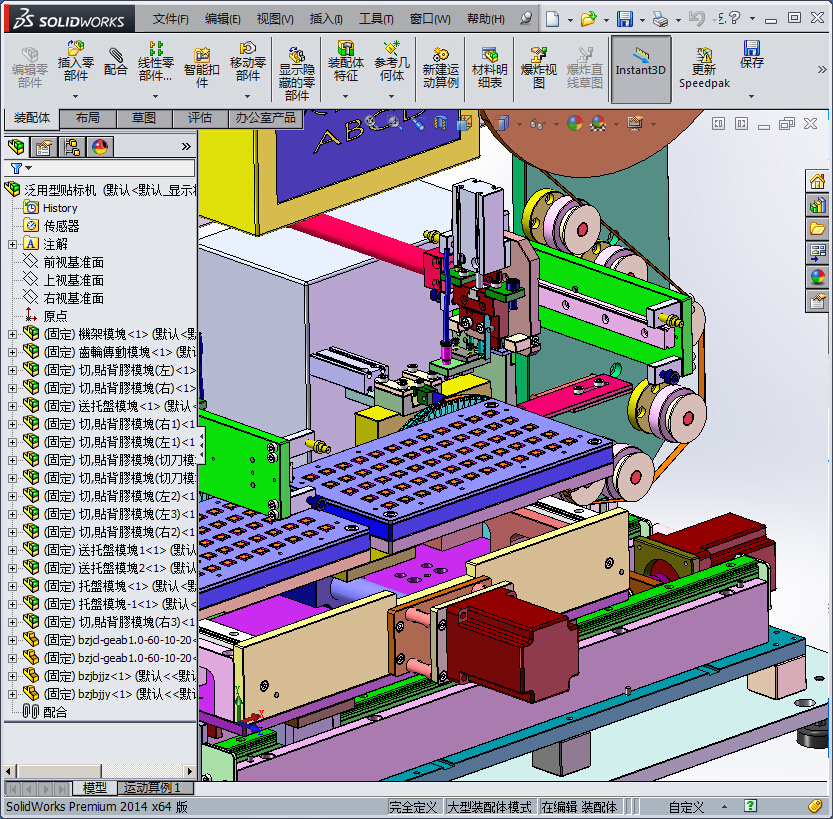Screen dimensions: 833x819
Task: Open 视图(V) menu
Action: tap(275, 19)
